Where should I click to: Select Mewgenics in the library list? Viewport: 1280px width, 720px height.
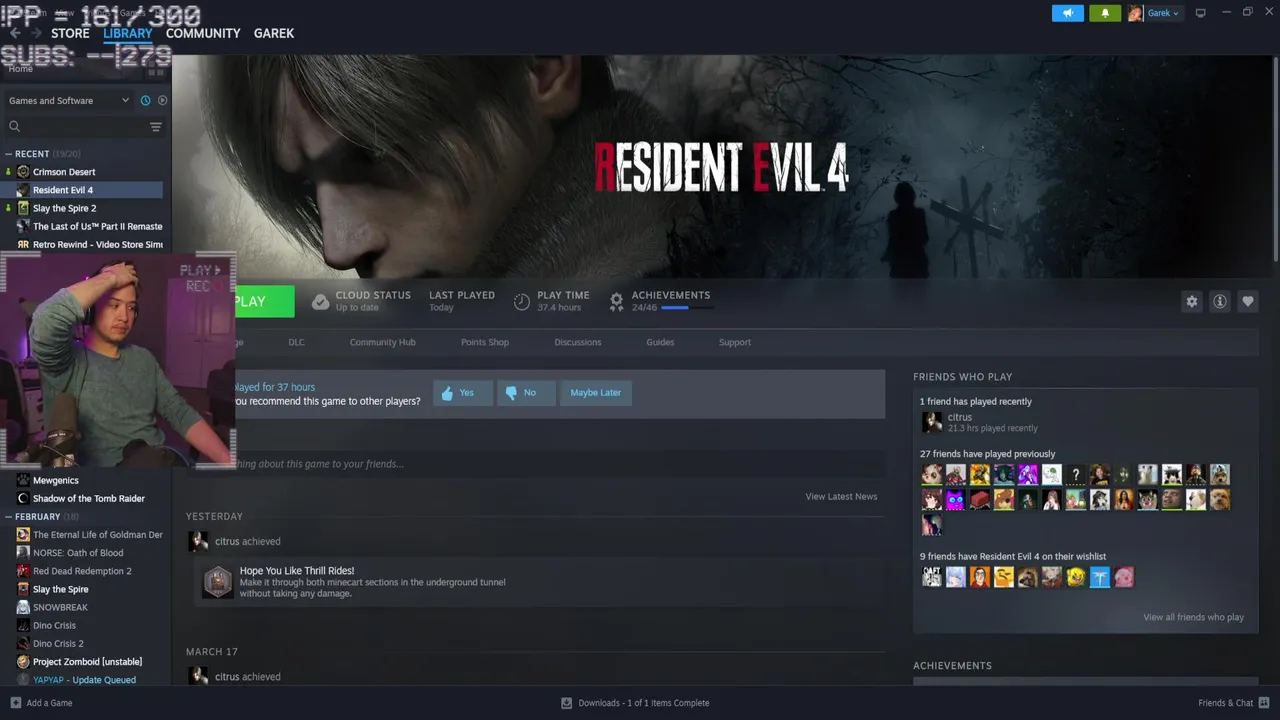pos(56,480)
